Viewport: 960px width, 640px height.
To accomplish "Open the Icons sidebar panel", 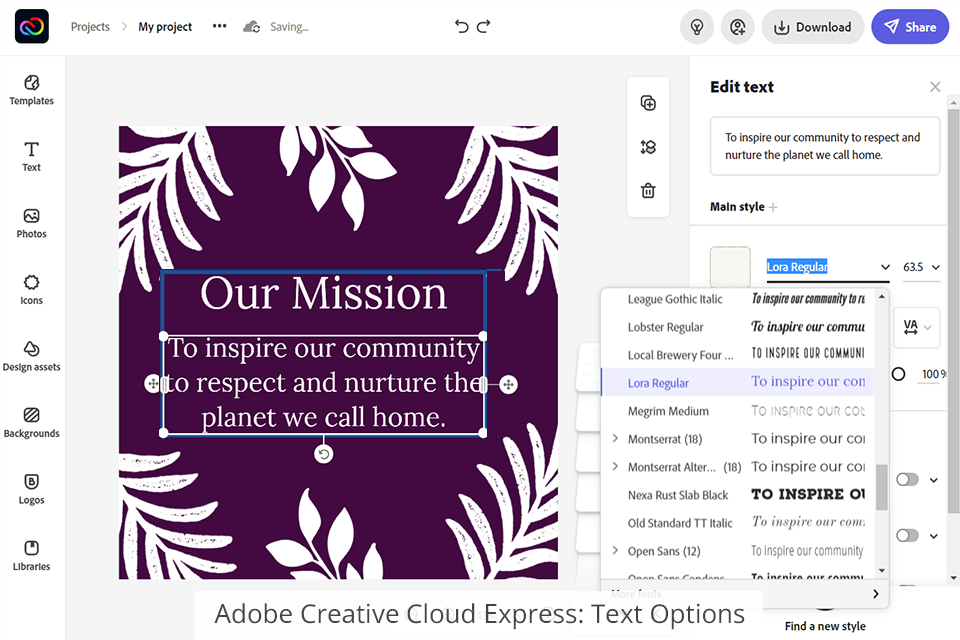I will [31, 288].
